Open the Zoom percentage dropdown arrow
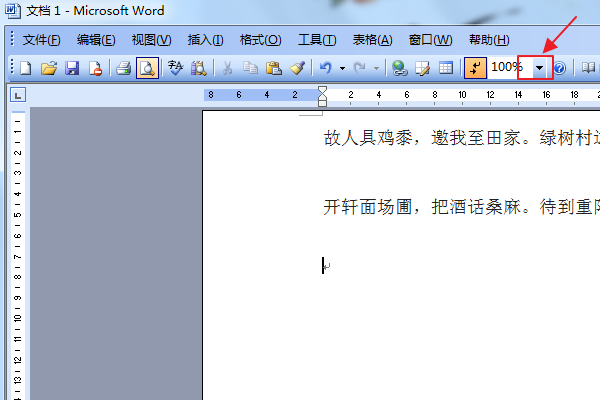The width and height of the screenshot is (600, 400). click(x=539, y=68)
